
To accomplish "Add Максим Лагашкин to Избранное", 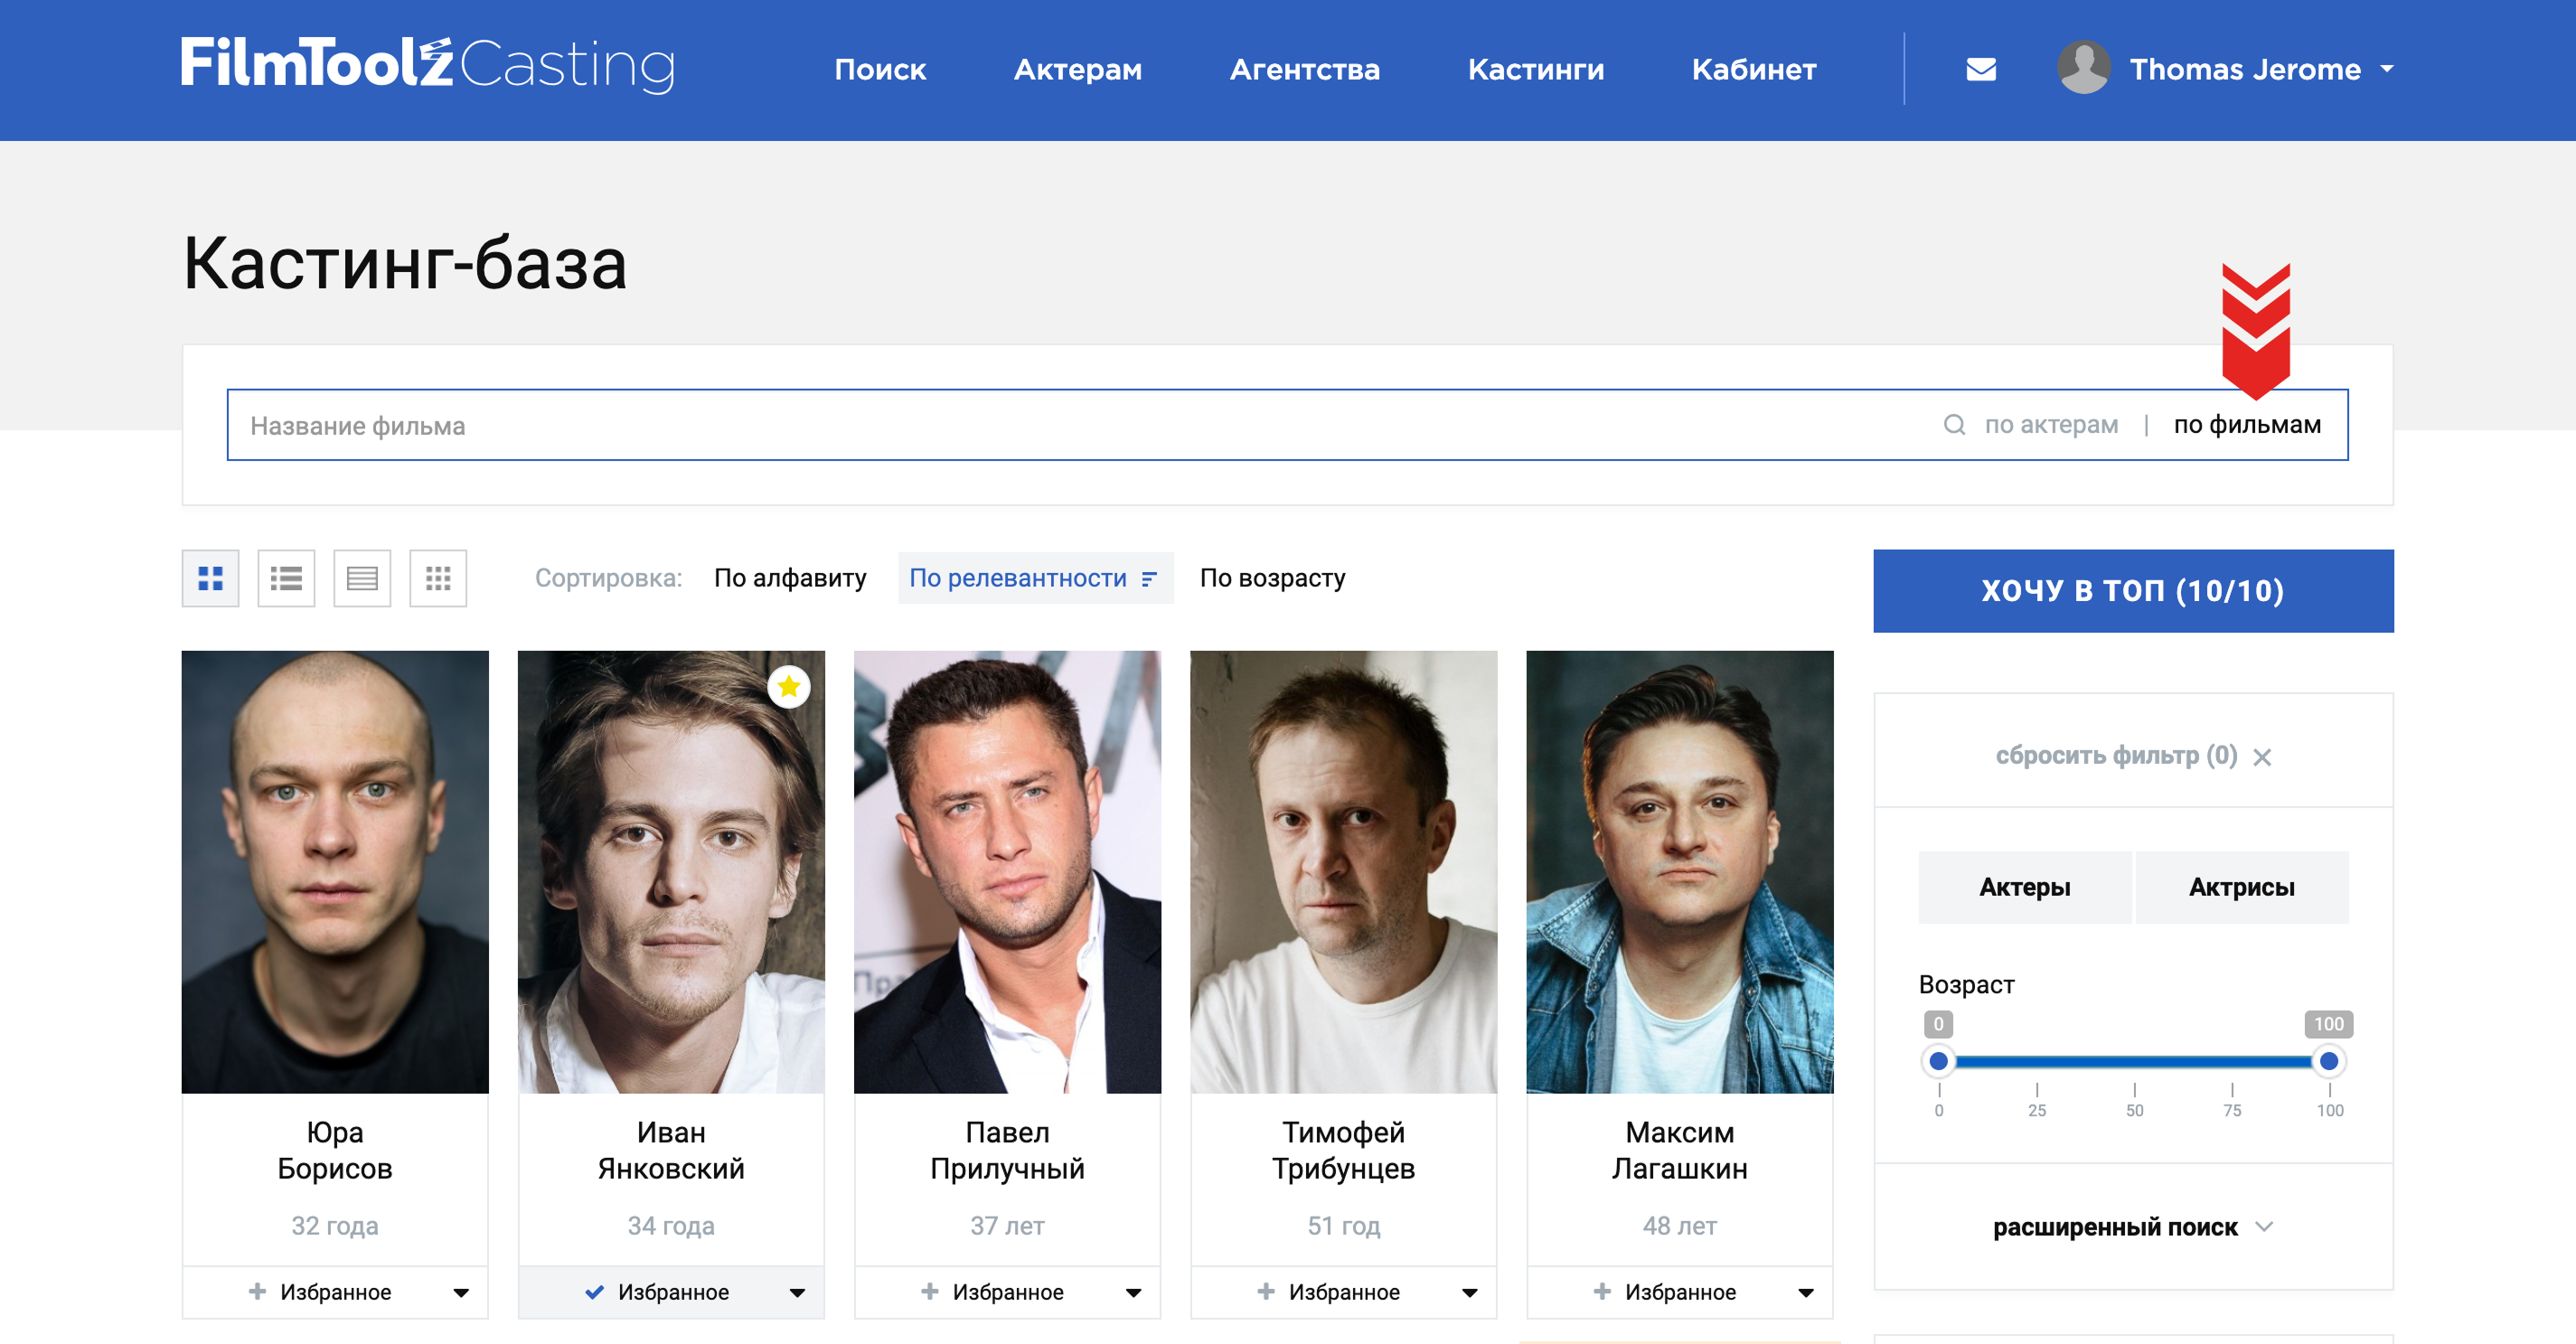I will (x=1664, y=1292).
